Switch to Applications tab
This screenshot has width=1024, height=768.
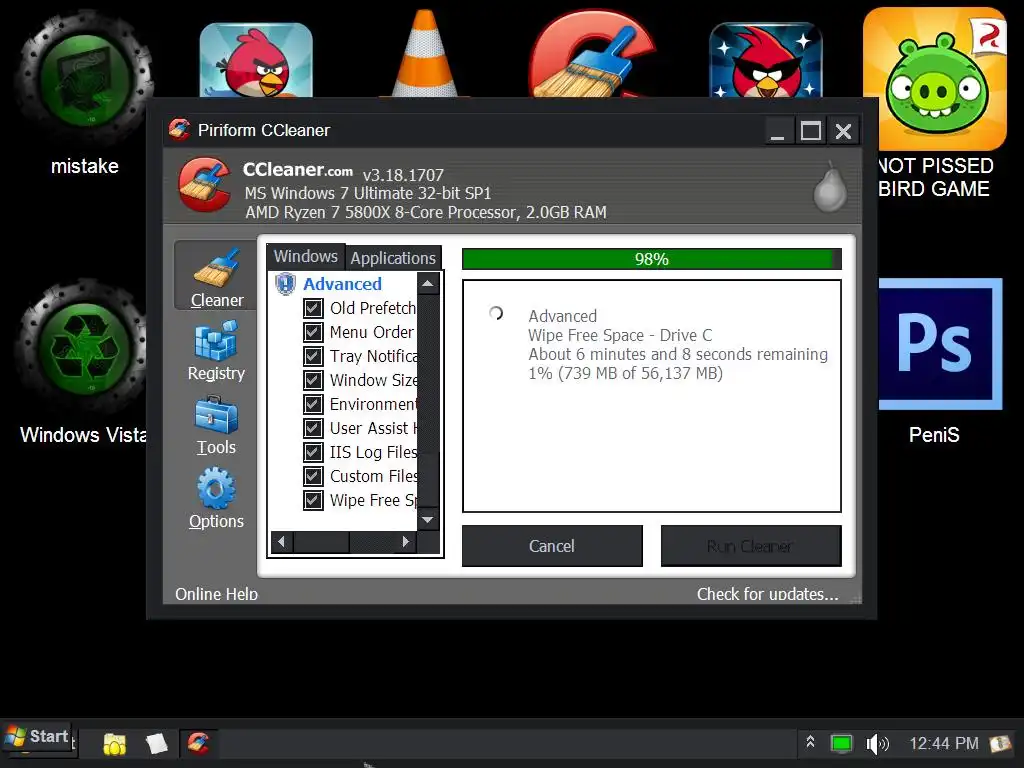[x=392, y=258]
